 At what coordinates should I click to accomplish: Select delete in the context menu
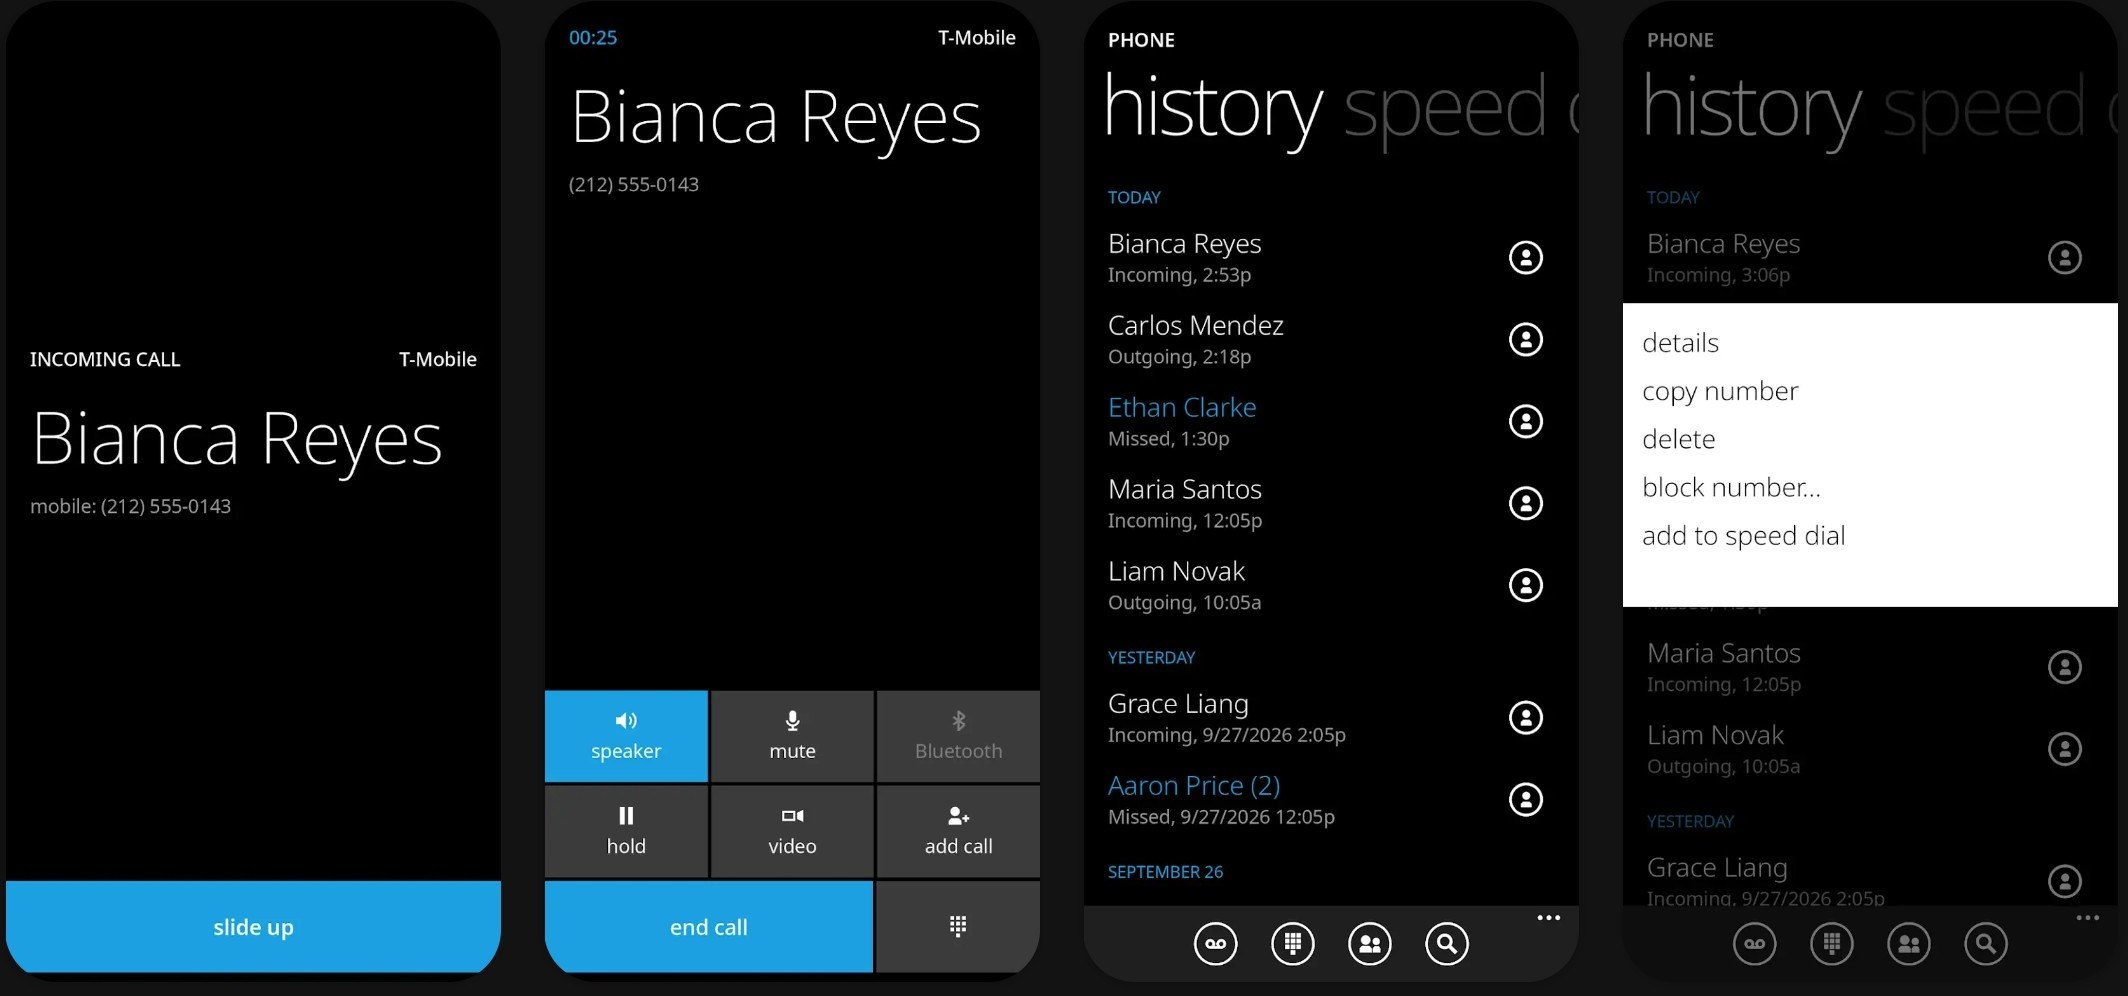click(x=1678, y=439)
